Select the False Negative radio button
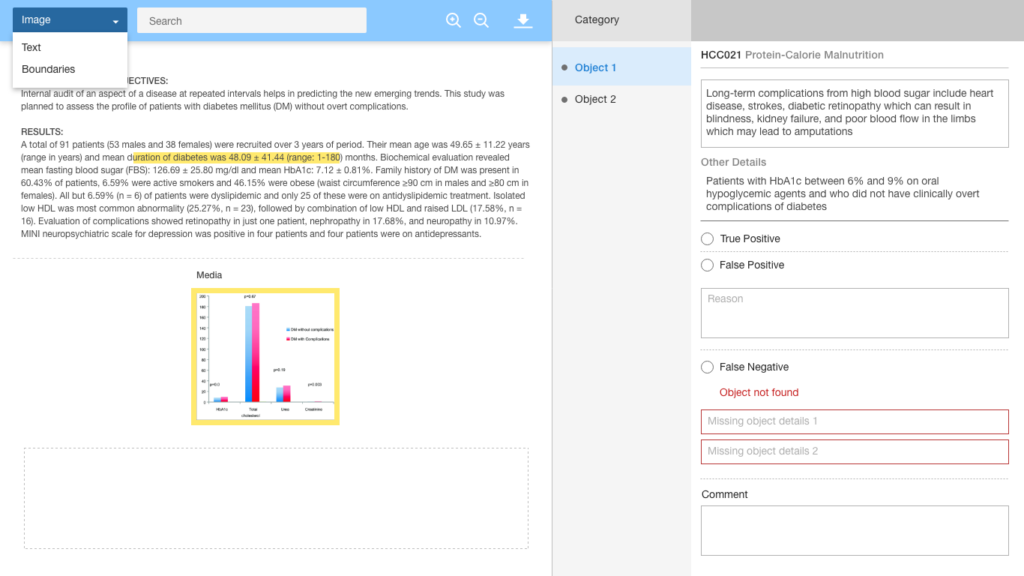This screenshot has height=576, width=1024. pyautogui.click(x=707, y=367)
